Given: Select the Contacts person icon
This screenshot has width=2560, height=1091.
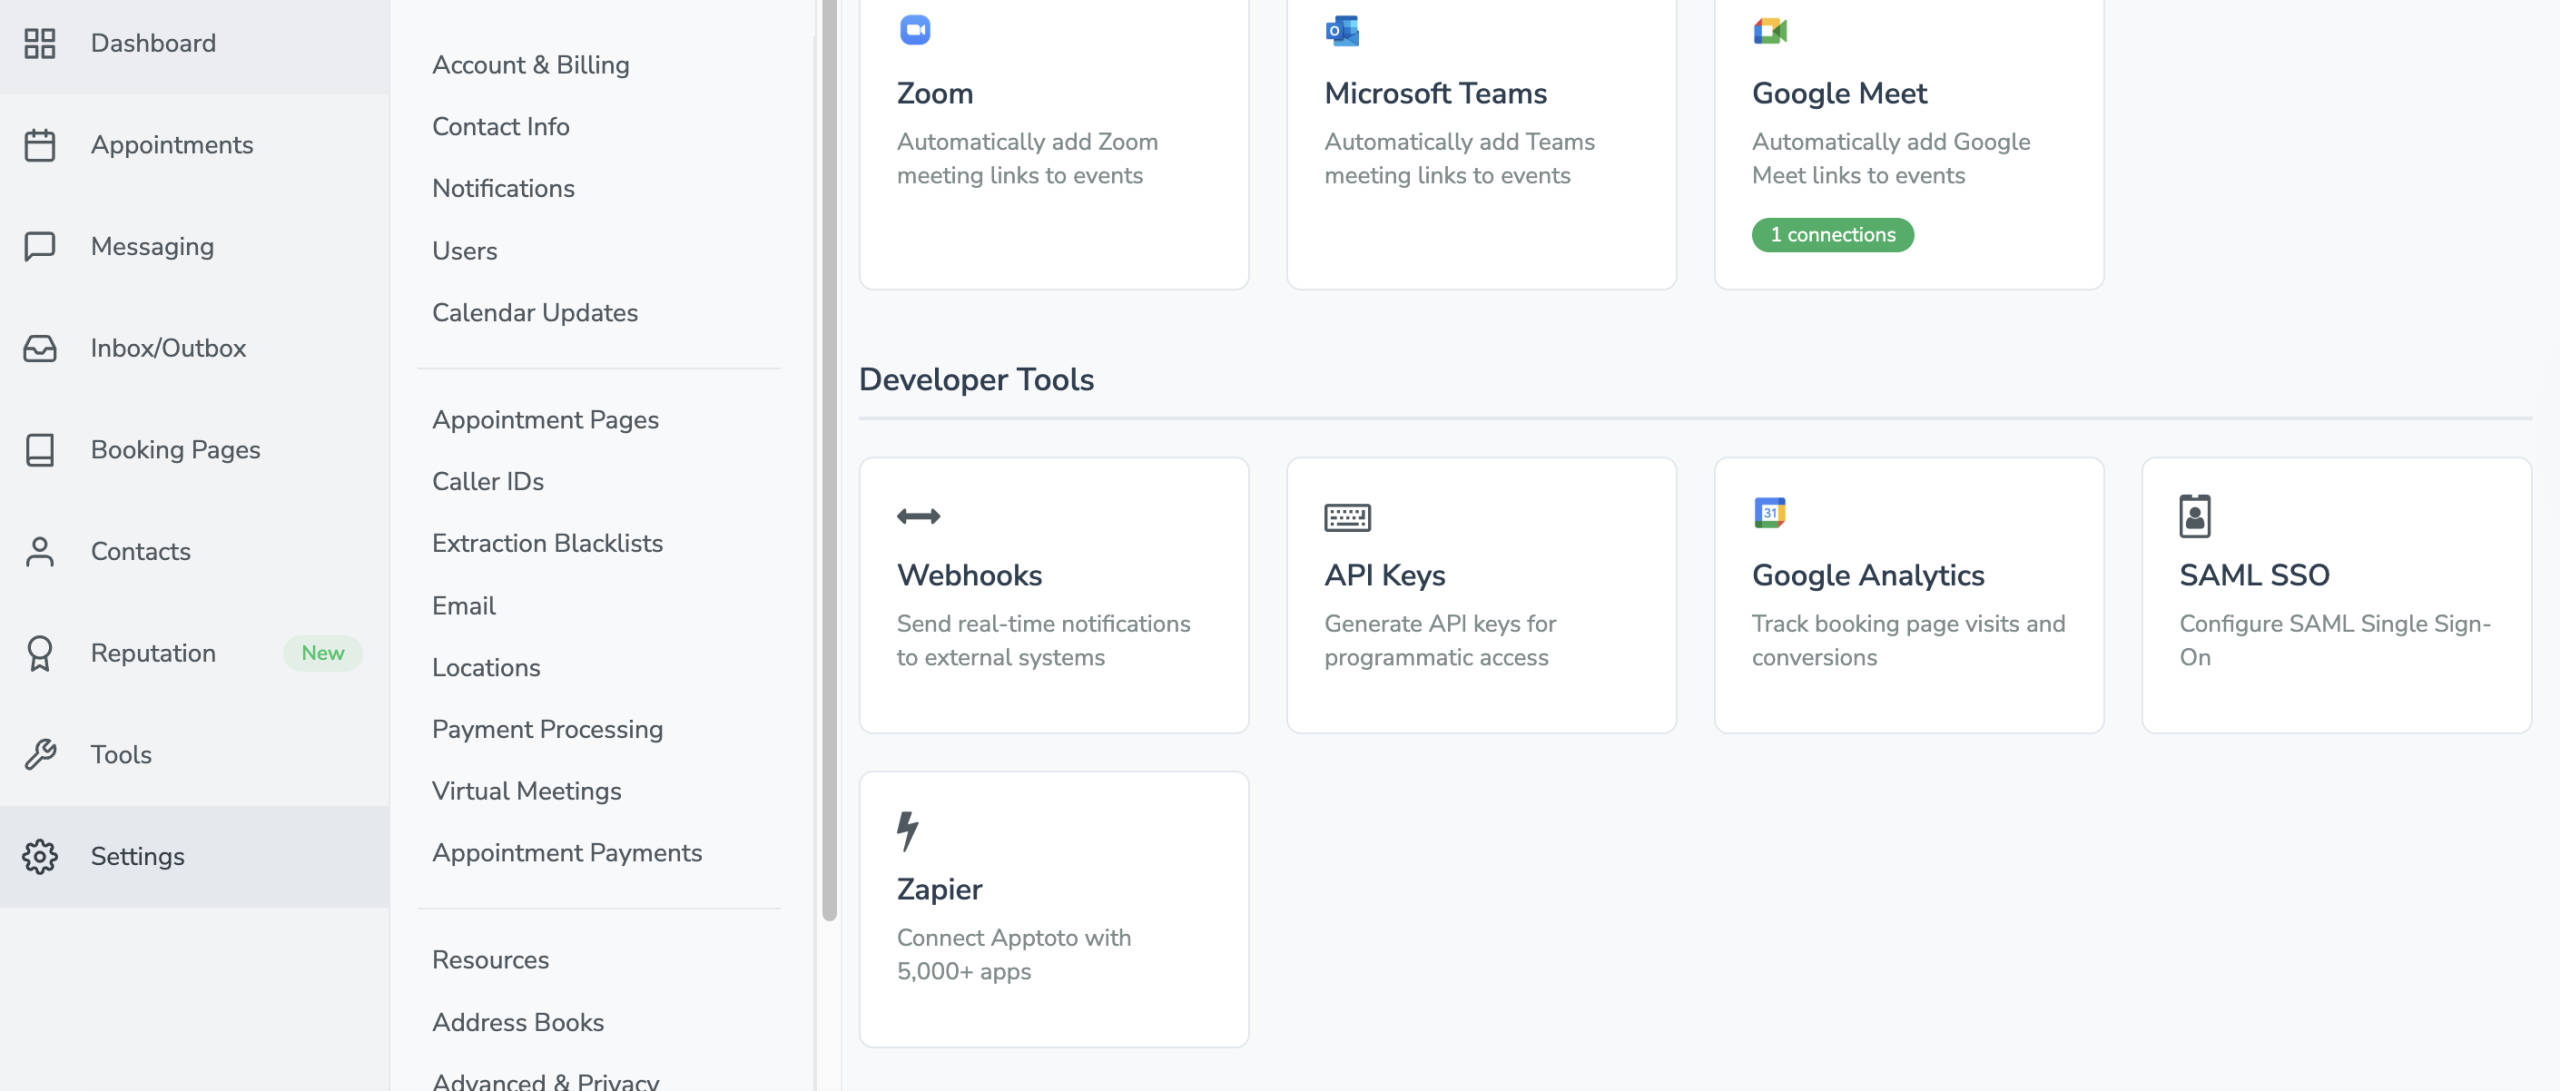Looking at the screenshot, I should tap(40, 551).
